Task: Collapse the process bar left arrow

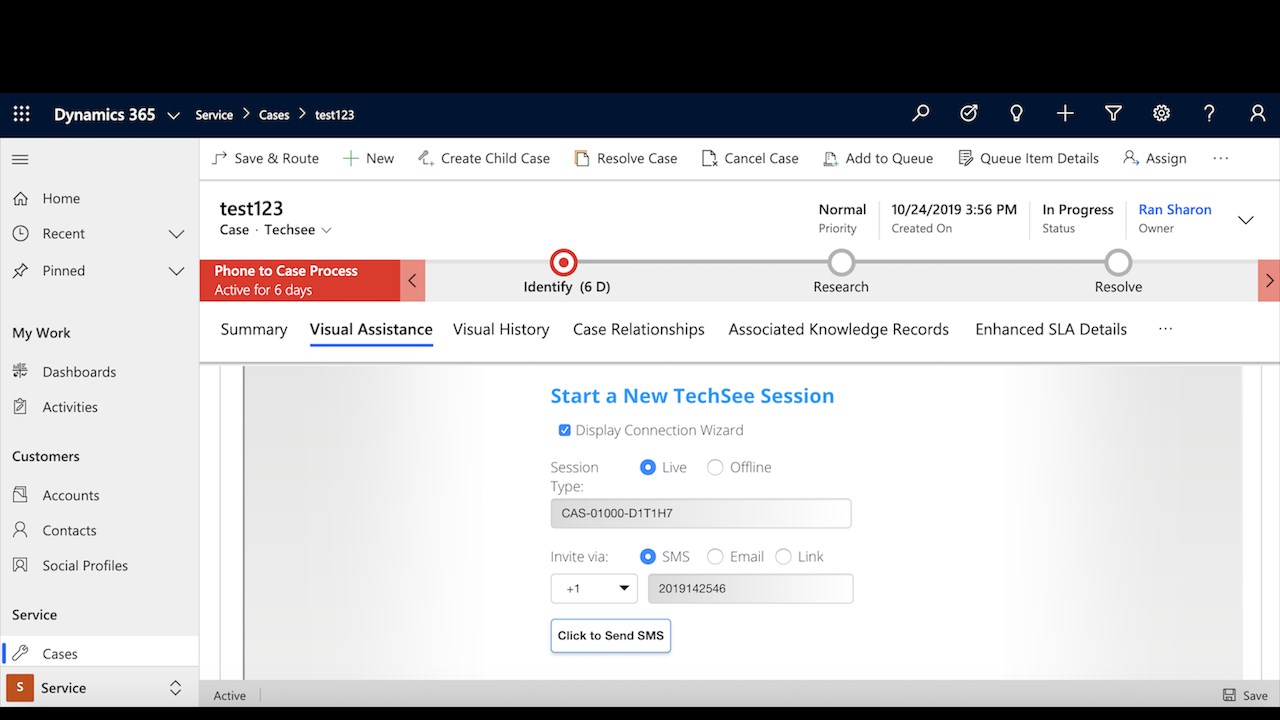Action: 413,280
